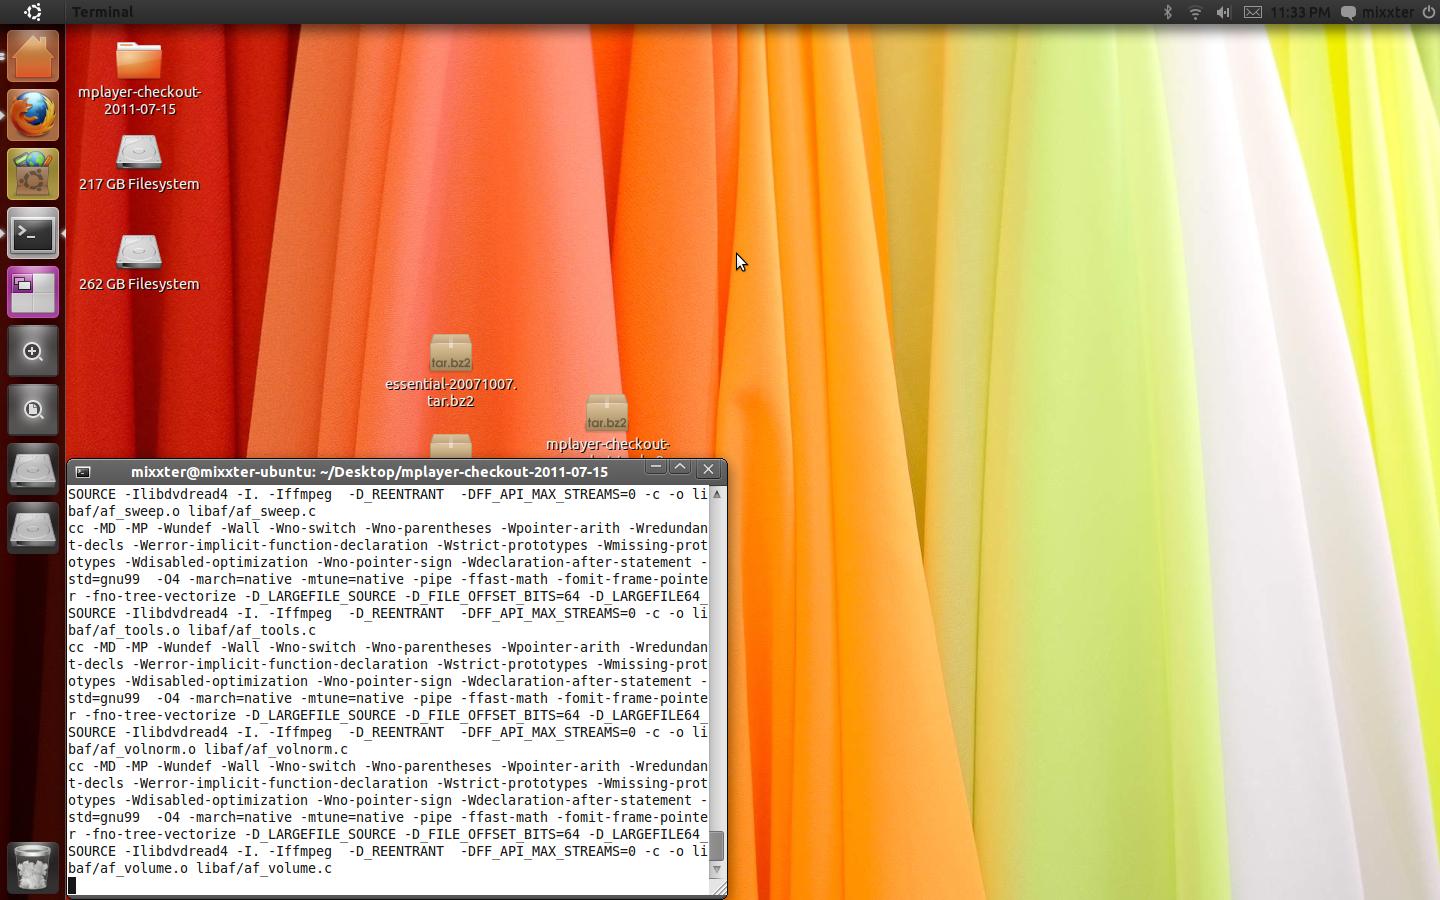Open Ubuntu Software Center launcher icon
Screen dimensions: 1440x900
point(33,174)
